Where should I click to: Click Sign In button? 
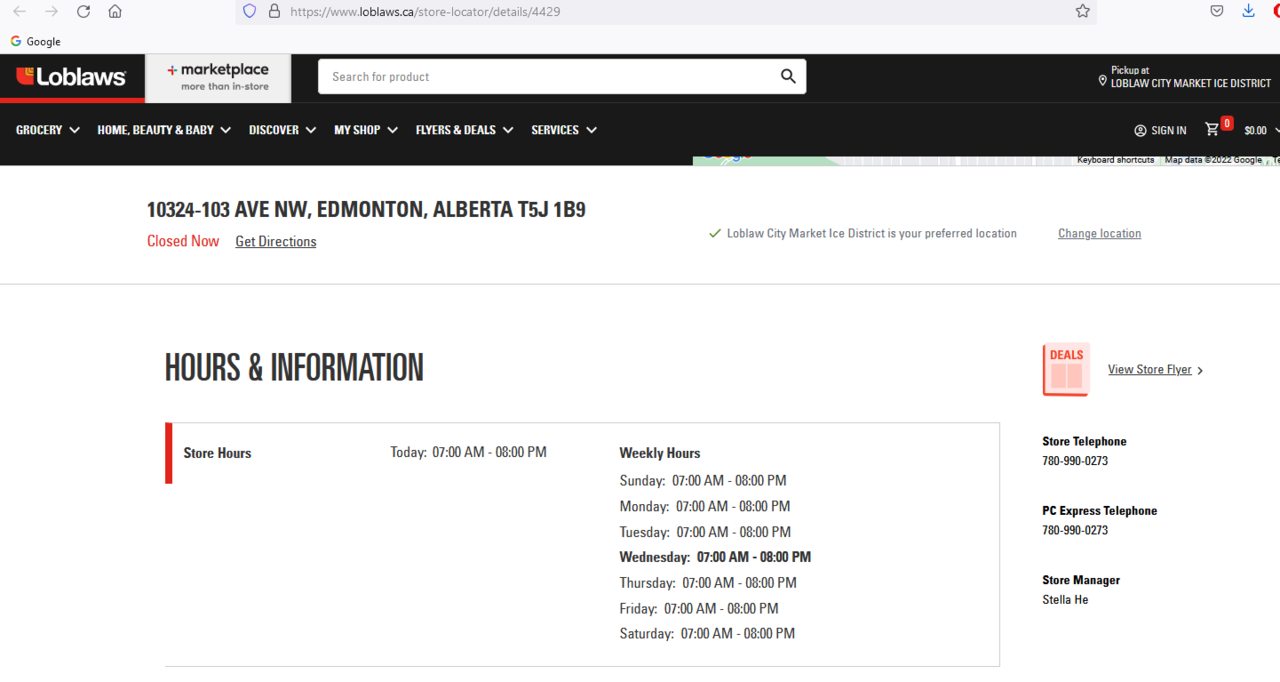[1160, 130]
